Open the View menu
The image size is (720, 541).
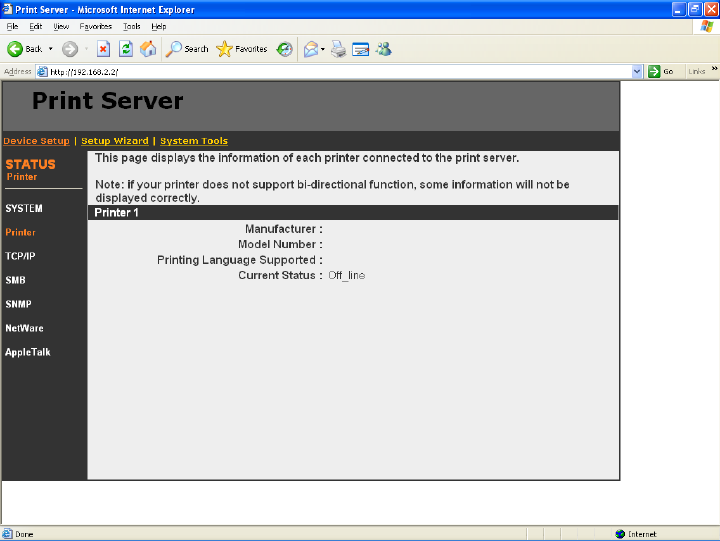coord(61,26)
